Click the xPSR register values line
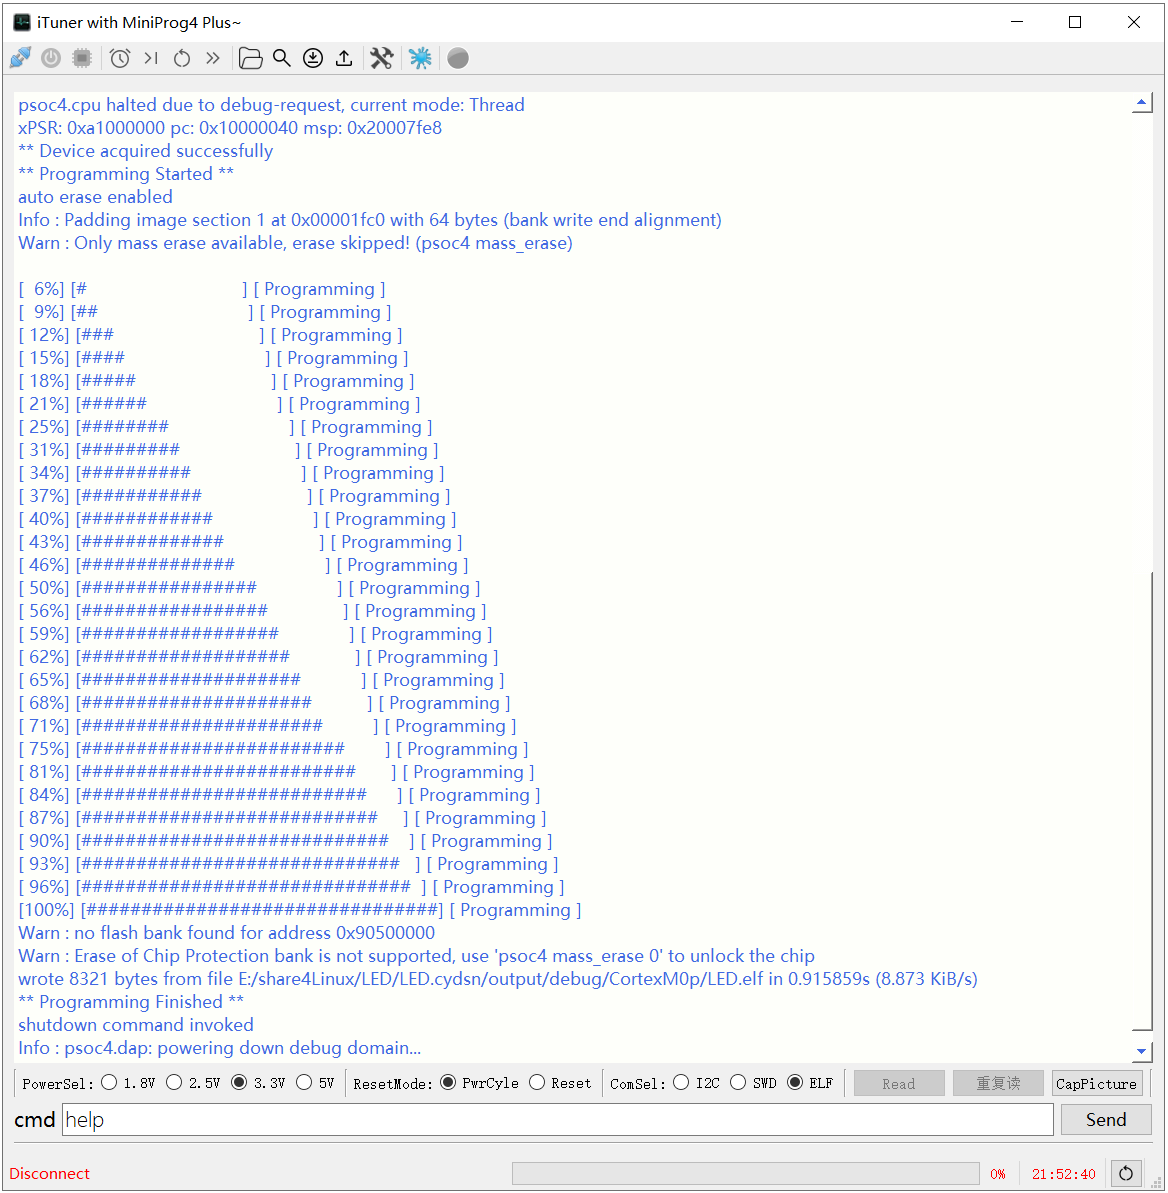The width and height of the screenshot is (1168, 1193). pos(230,127)
